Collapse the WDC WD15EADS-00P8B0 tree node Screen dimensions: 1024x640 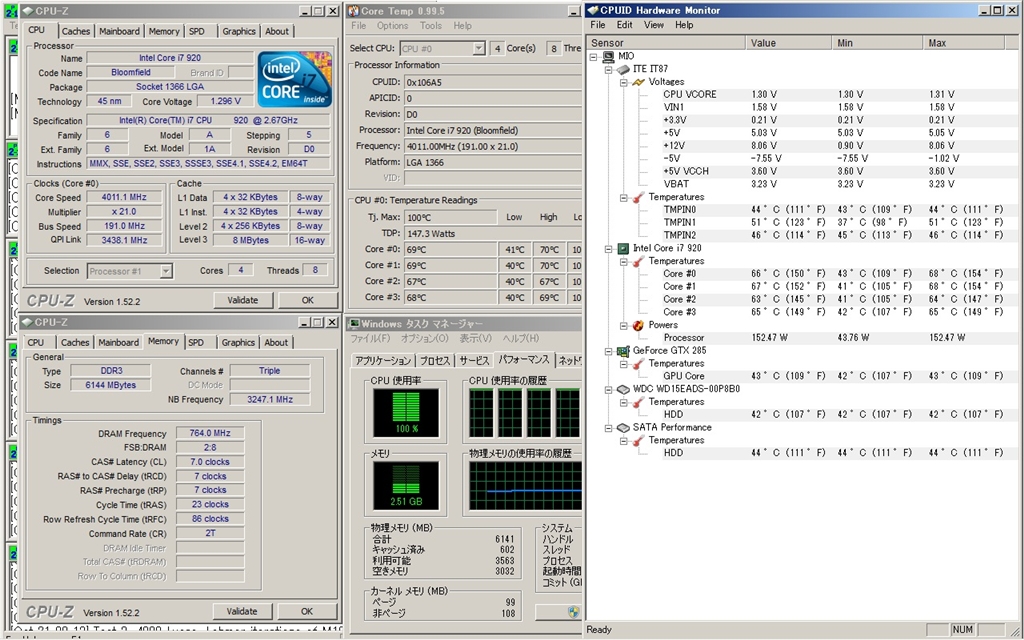coord(609,390)
